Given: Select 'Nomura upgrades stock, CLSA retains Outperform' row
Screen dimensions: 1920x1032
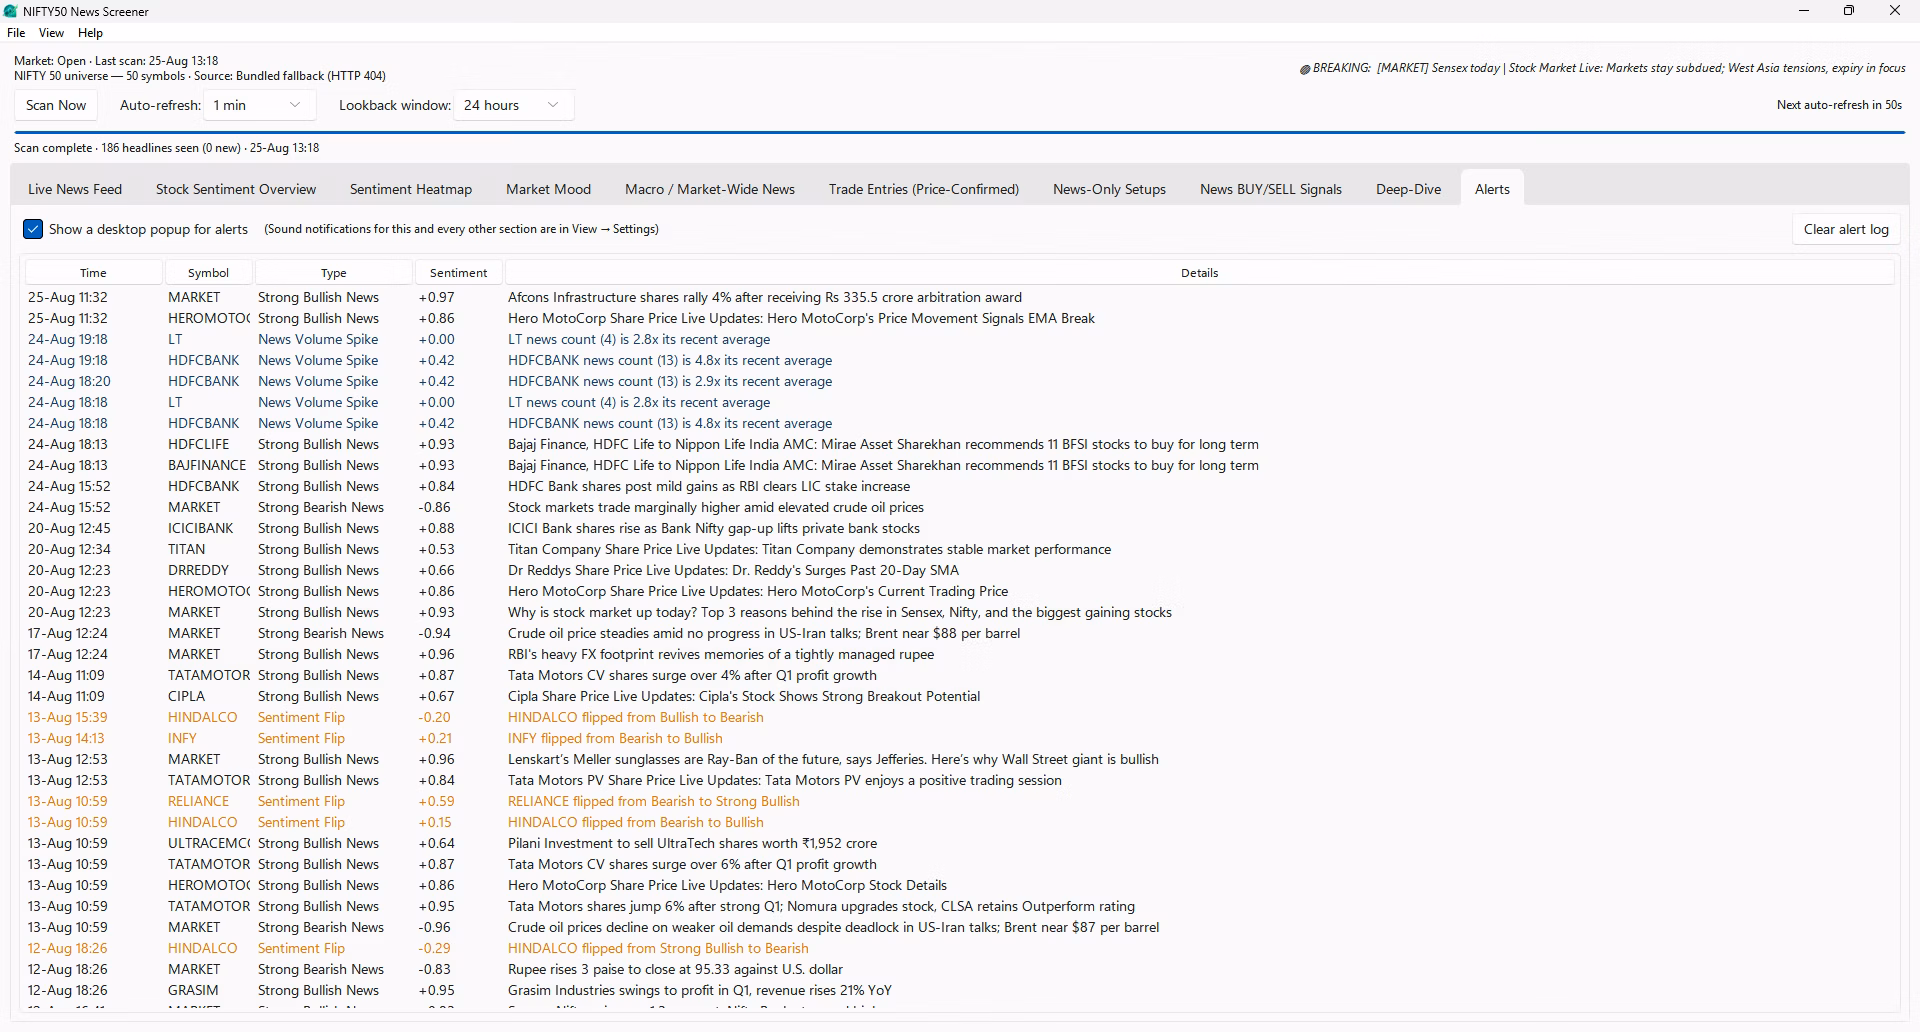Looking at the screenshot, I should [x=960, y=906].
